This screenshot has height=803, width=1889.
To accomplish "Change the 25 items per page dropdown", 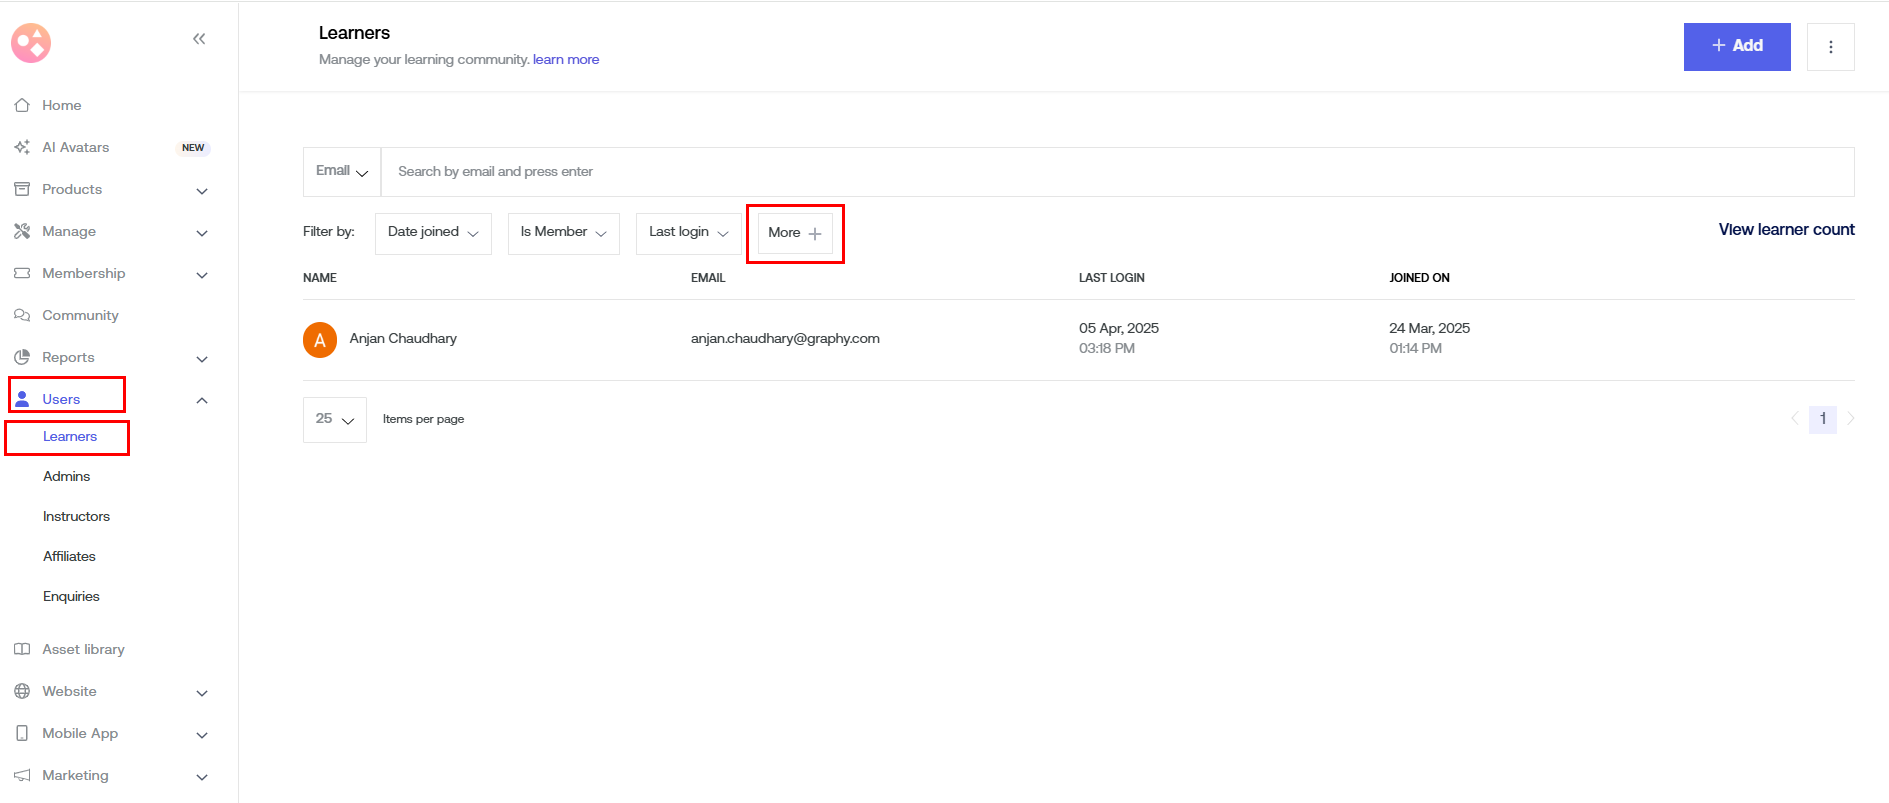I will (335, 420).
